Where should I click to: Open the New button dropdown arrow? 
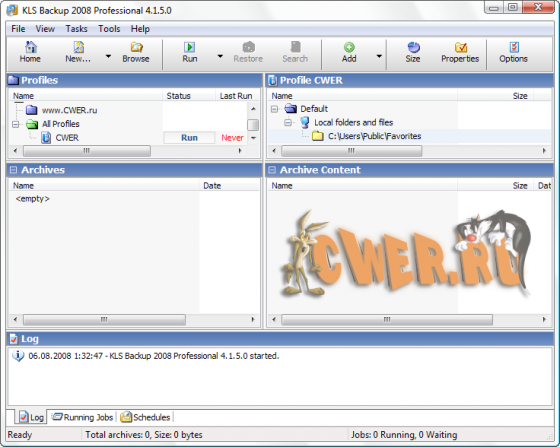point(108,56)
